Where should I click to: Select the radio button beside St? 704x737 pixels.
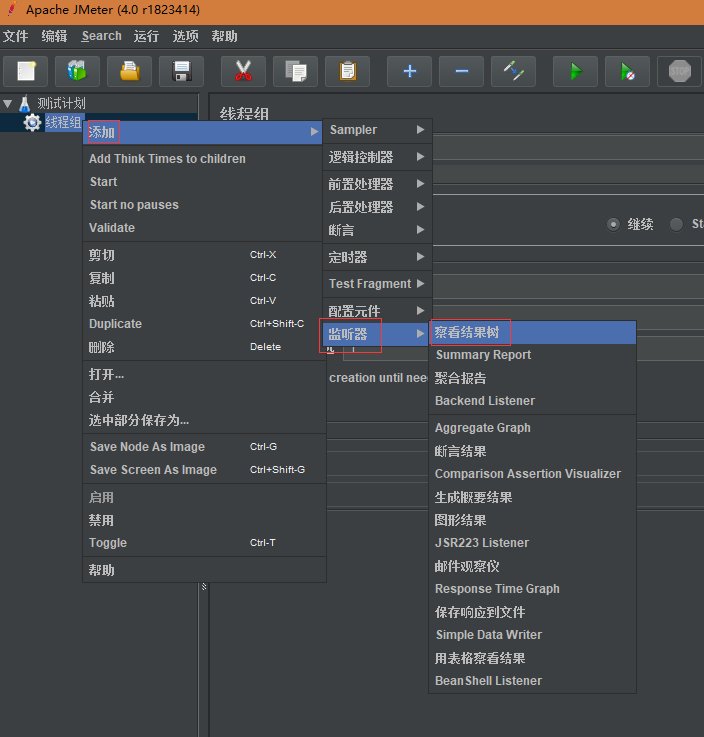click(x=676, y=224)
